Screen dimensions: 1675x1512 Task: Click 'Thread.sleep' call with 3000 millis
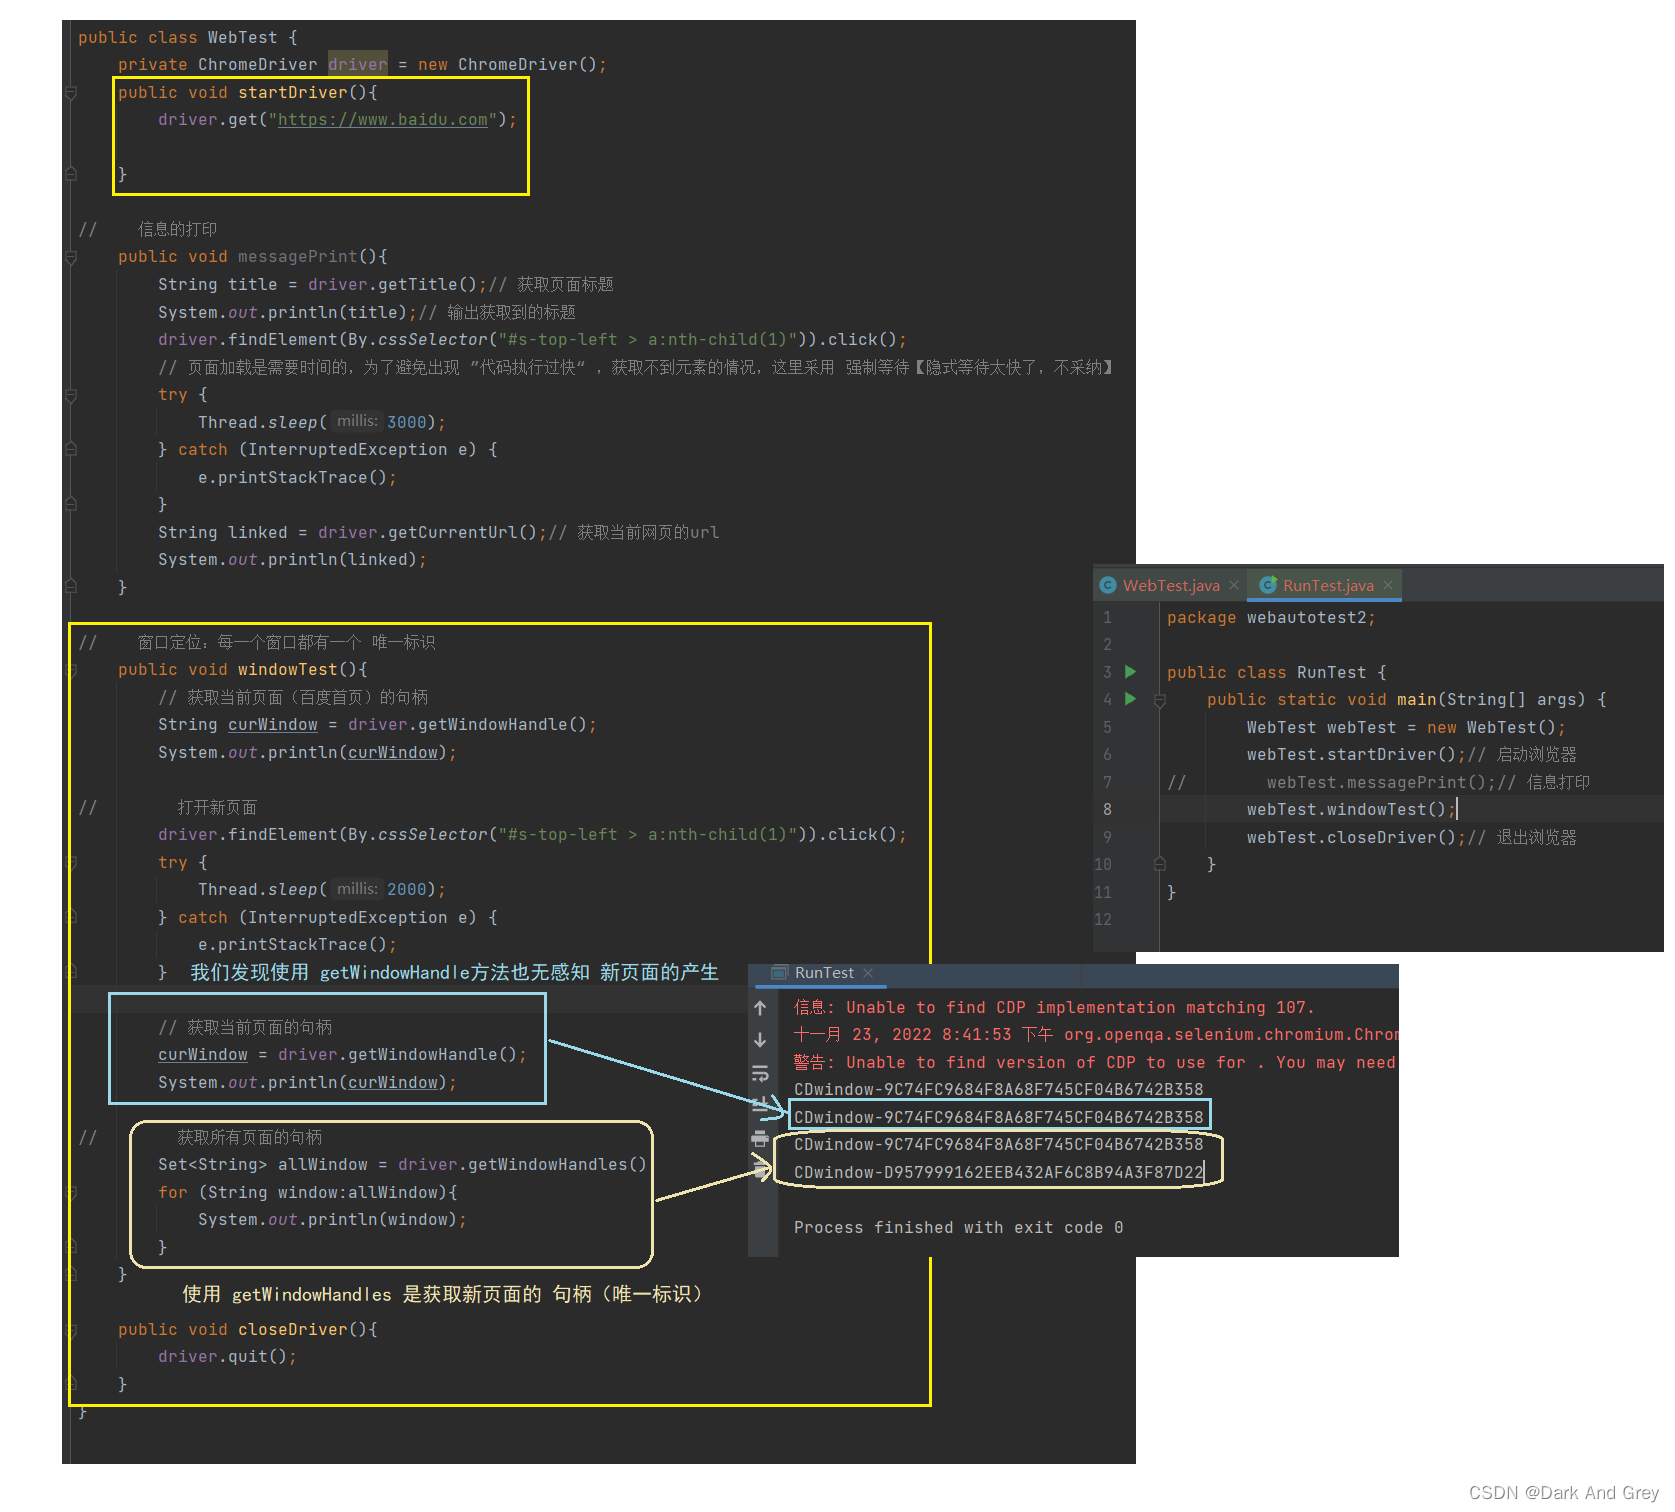click(x=322, y=422)
